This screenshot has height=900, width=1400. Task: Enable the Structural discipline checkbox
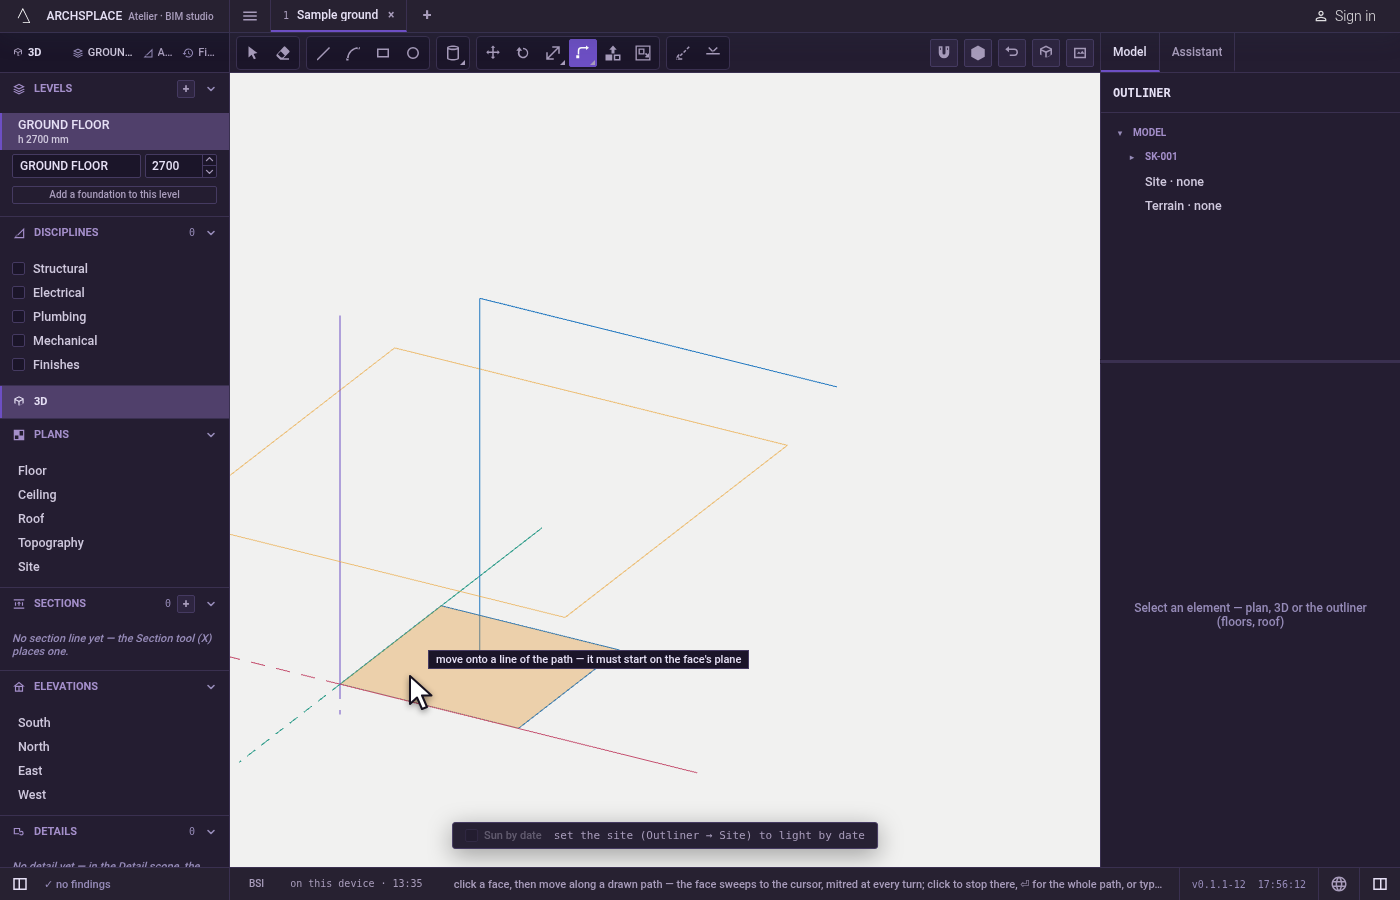coord(18,268)
